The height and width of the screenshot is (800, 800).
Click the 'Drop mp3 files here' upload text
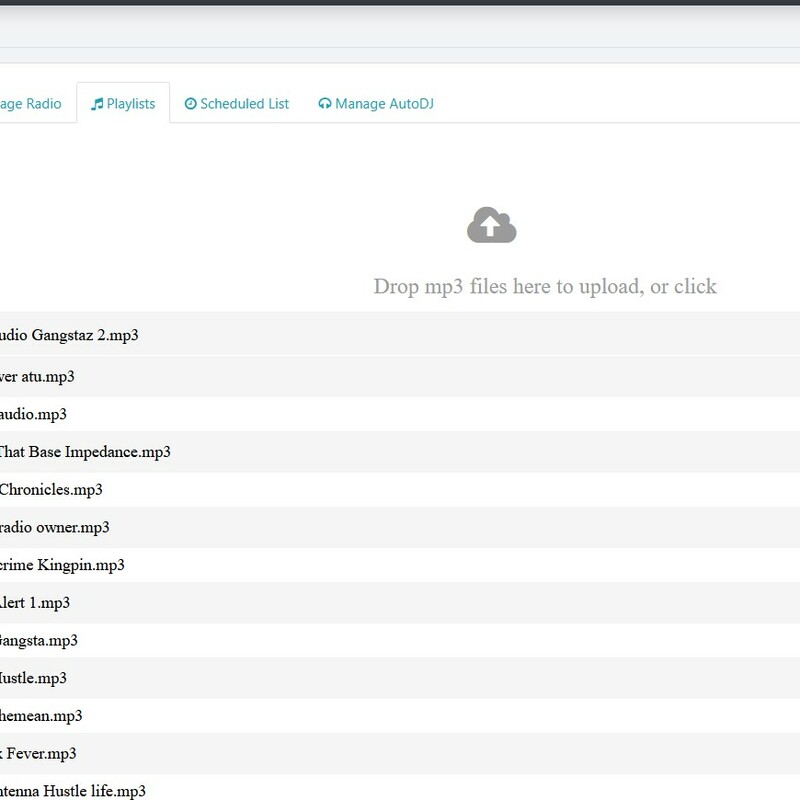tap(545, 287)
